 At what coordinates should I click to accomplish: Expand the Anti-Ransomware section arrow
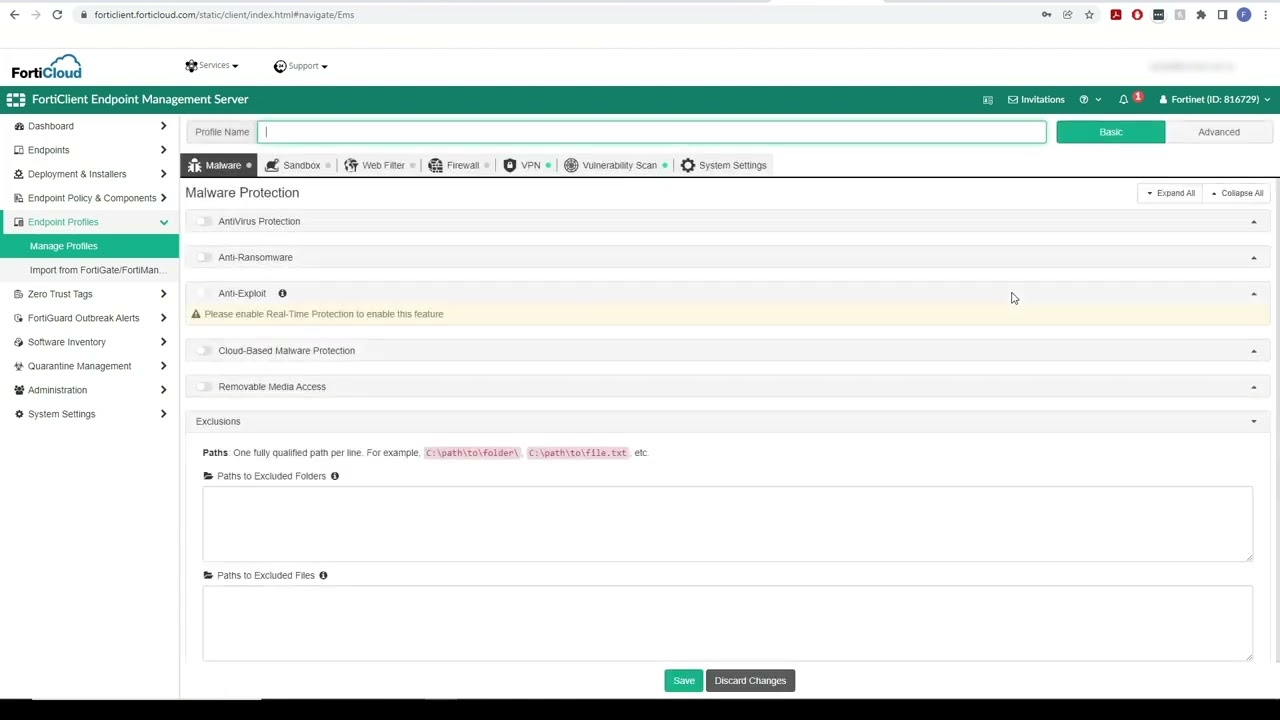[x=1254, y=258]
